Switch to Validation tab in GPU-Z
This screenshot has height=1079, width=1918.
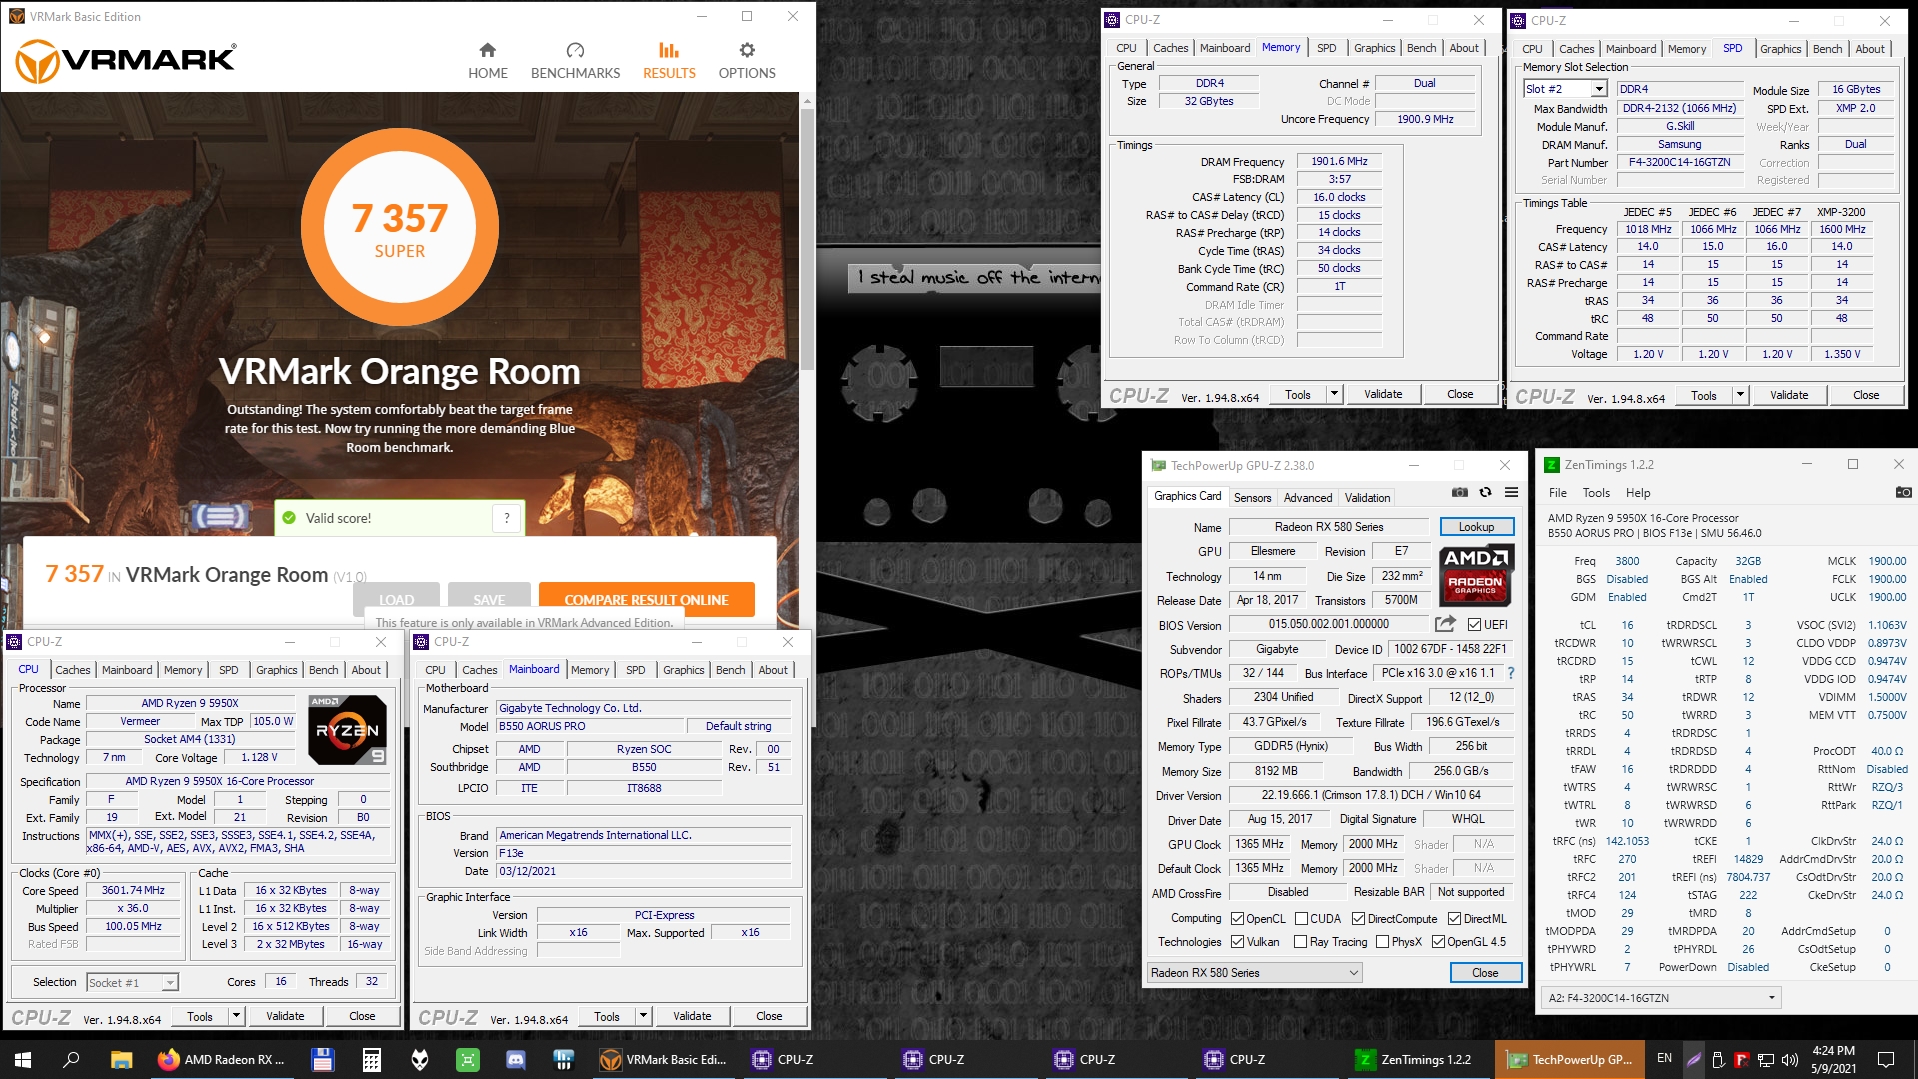1367,498
